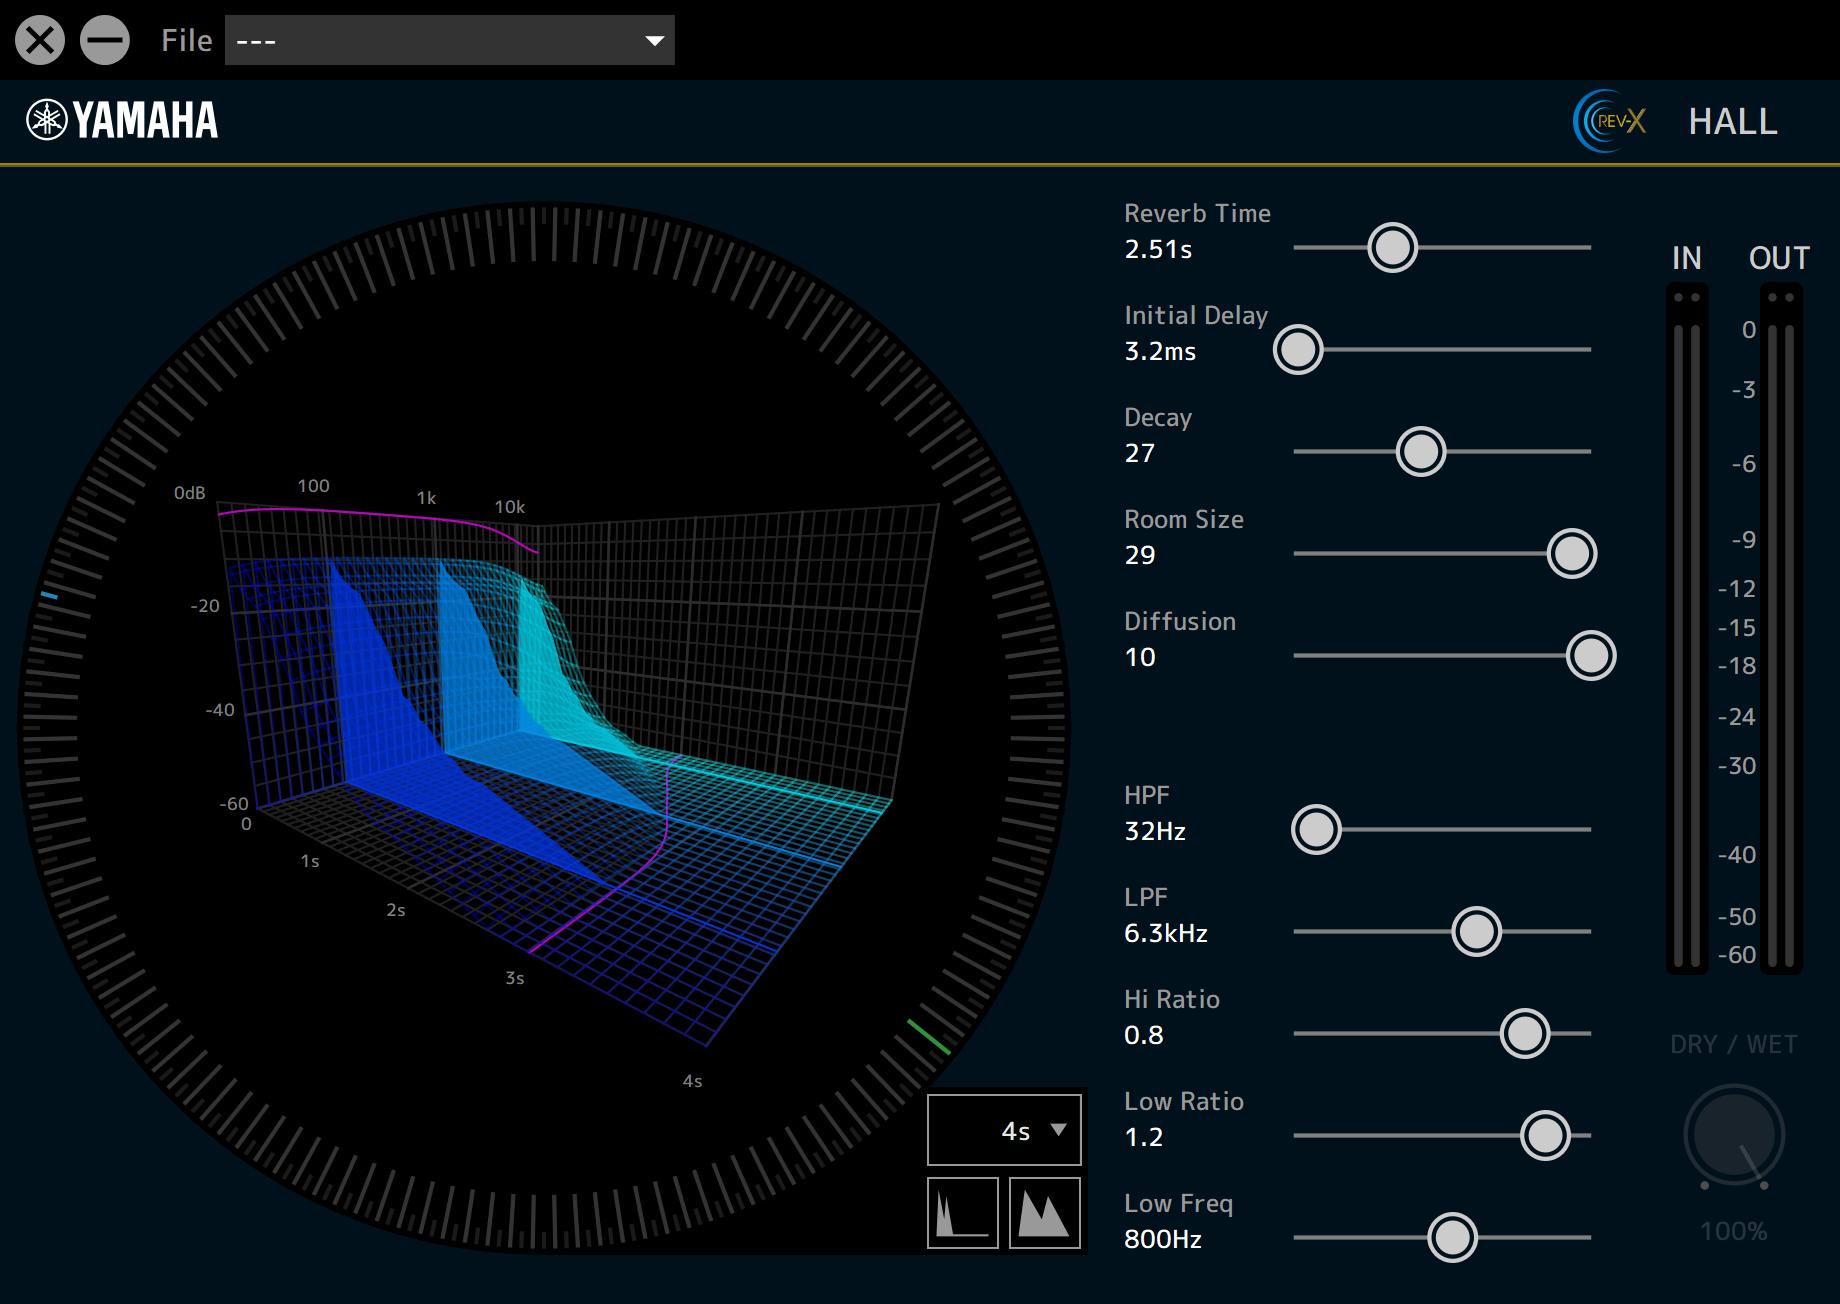Click the round X close icon
Image resolution: width=1840 pixels, height=1304 pixels.
click(x=40, y=41)
